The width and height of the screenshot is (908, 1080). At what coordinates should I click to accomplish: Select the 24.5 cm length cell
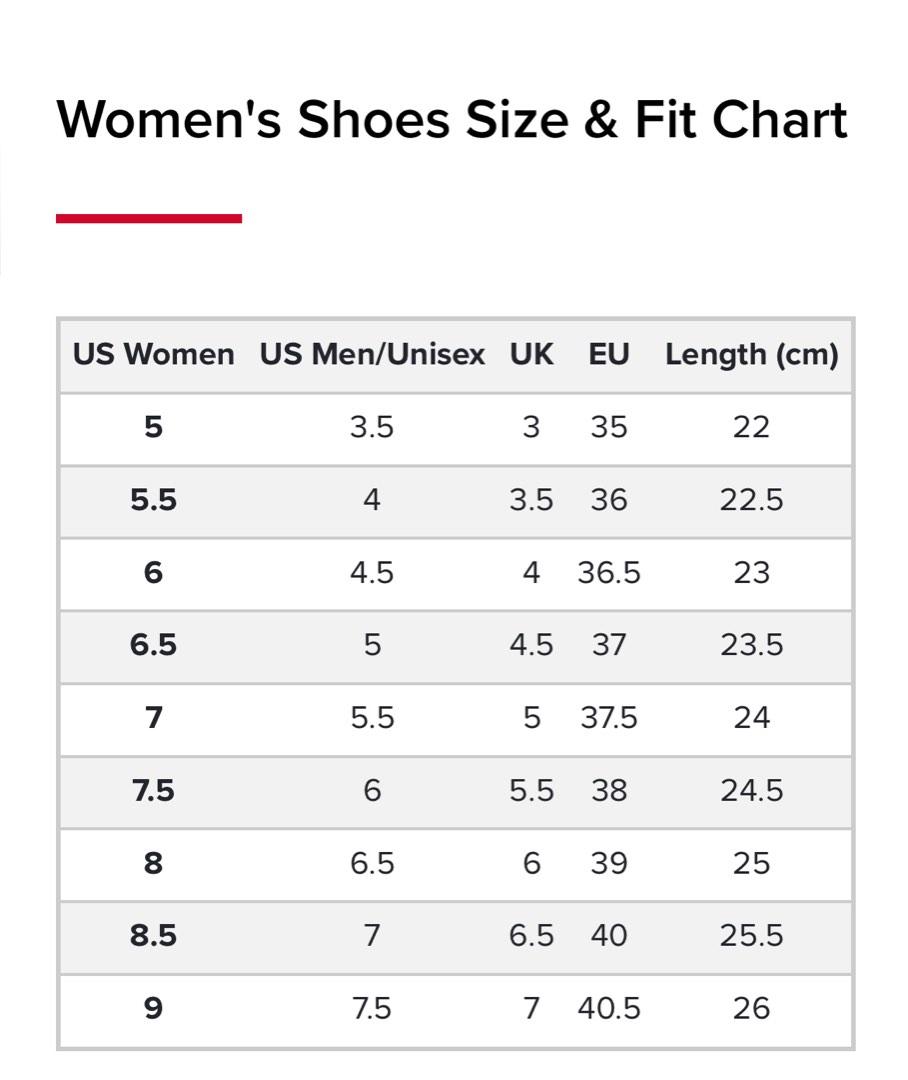click(751, 791)
